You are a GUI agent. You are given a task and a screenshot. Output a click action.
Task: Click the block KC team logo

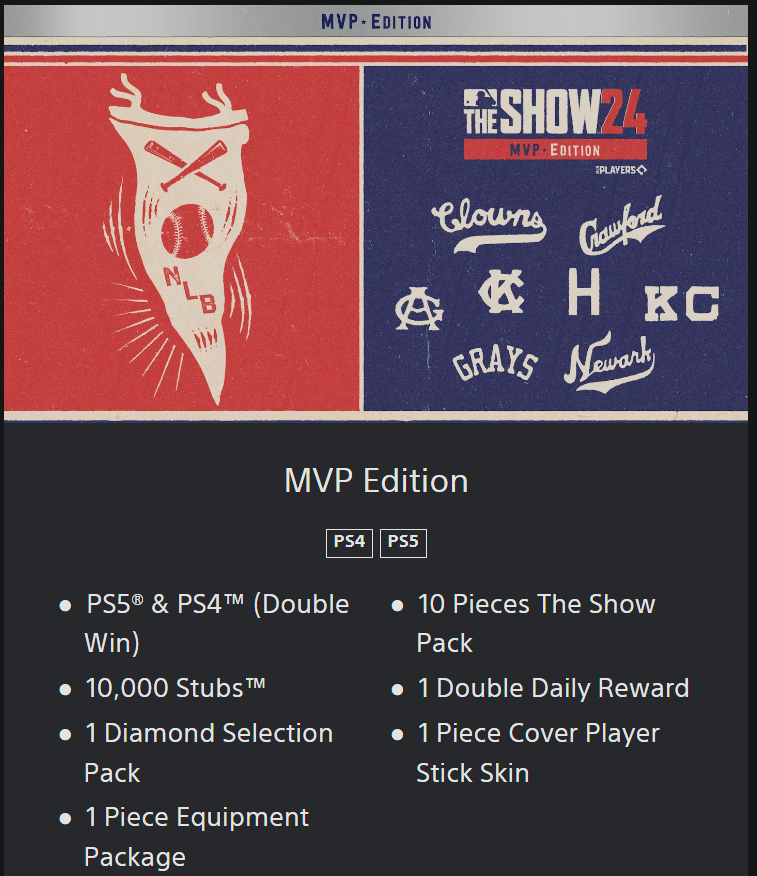click(682, 303)
